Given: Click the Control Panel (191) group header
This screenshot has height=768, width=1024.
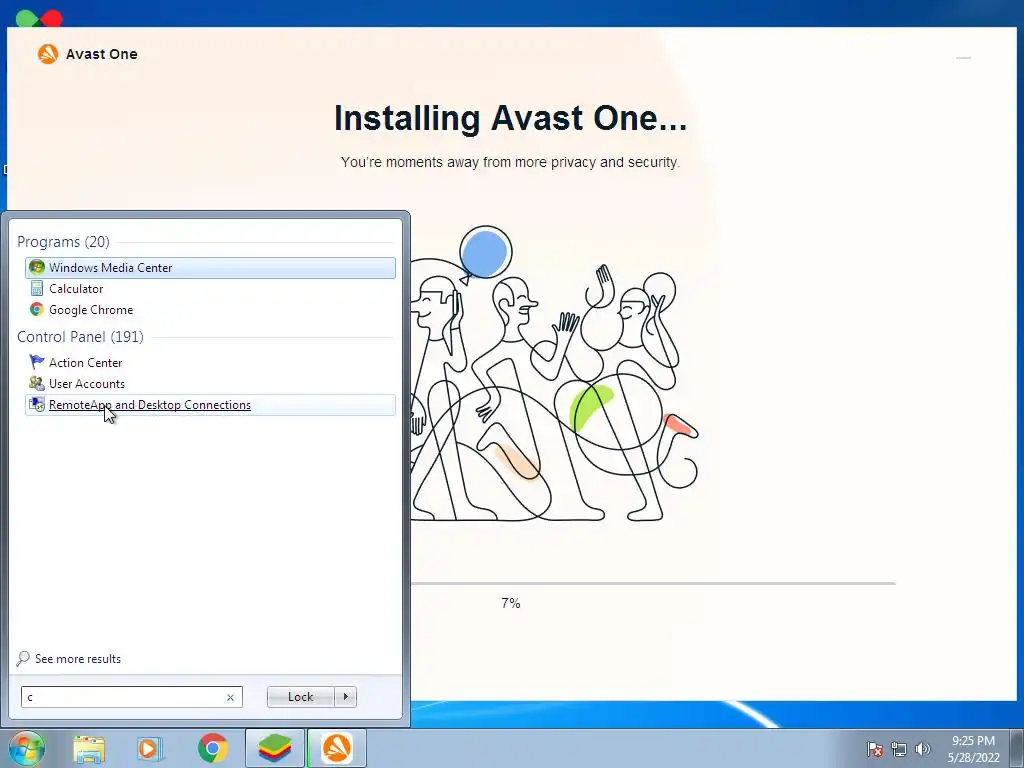Looking at the screenshot, I should tap(80, 337).
